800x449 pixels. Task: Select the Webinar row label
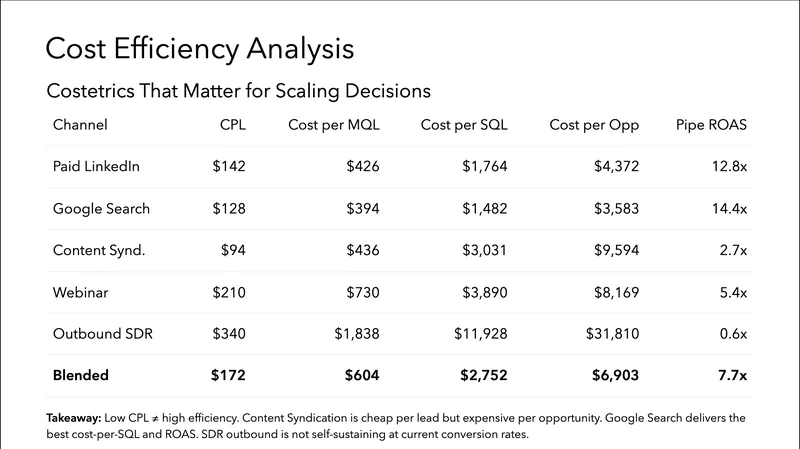81,293
